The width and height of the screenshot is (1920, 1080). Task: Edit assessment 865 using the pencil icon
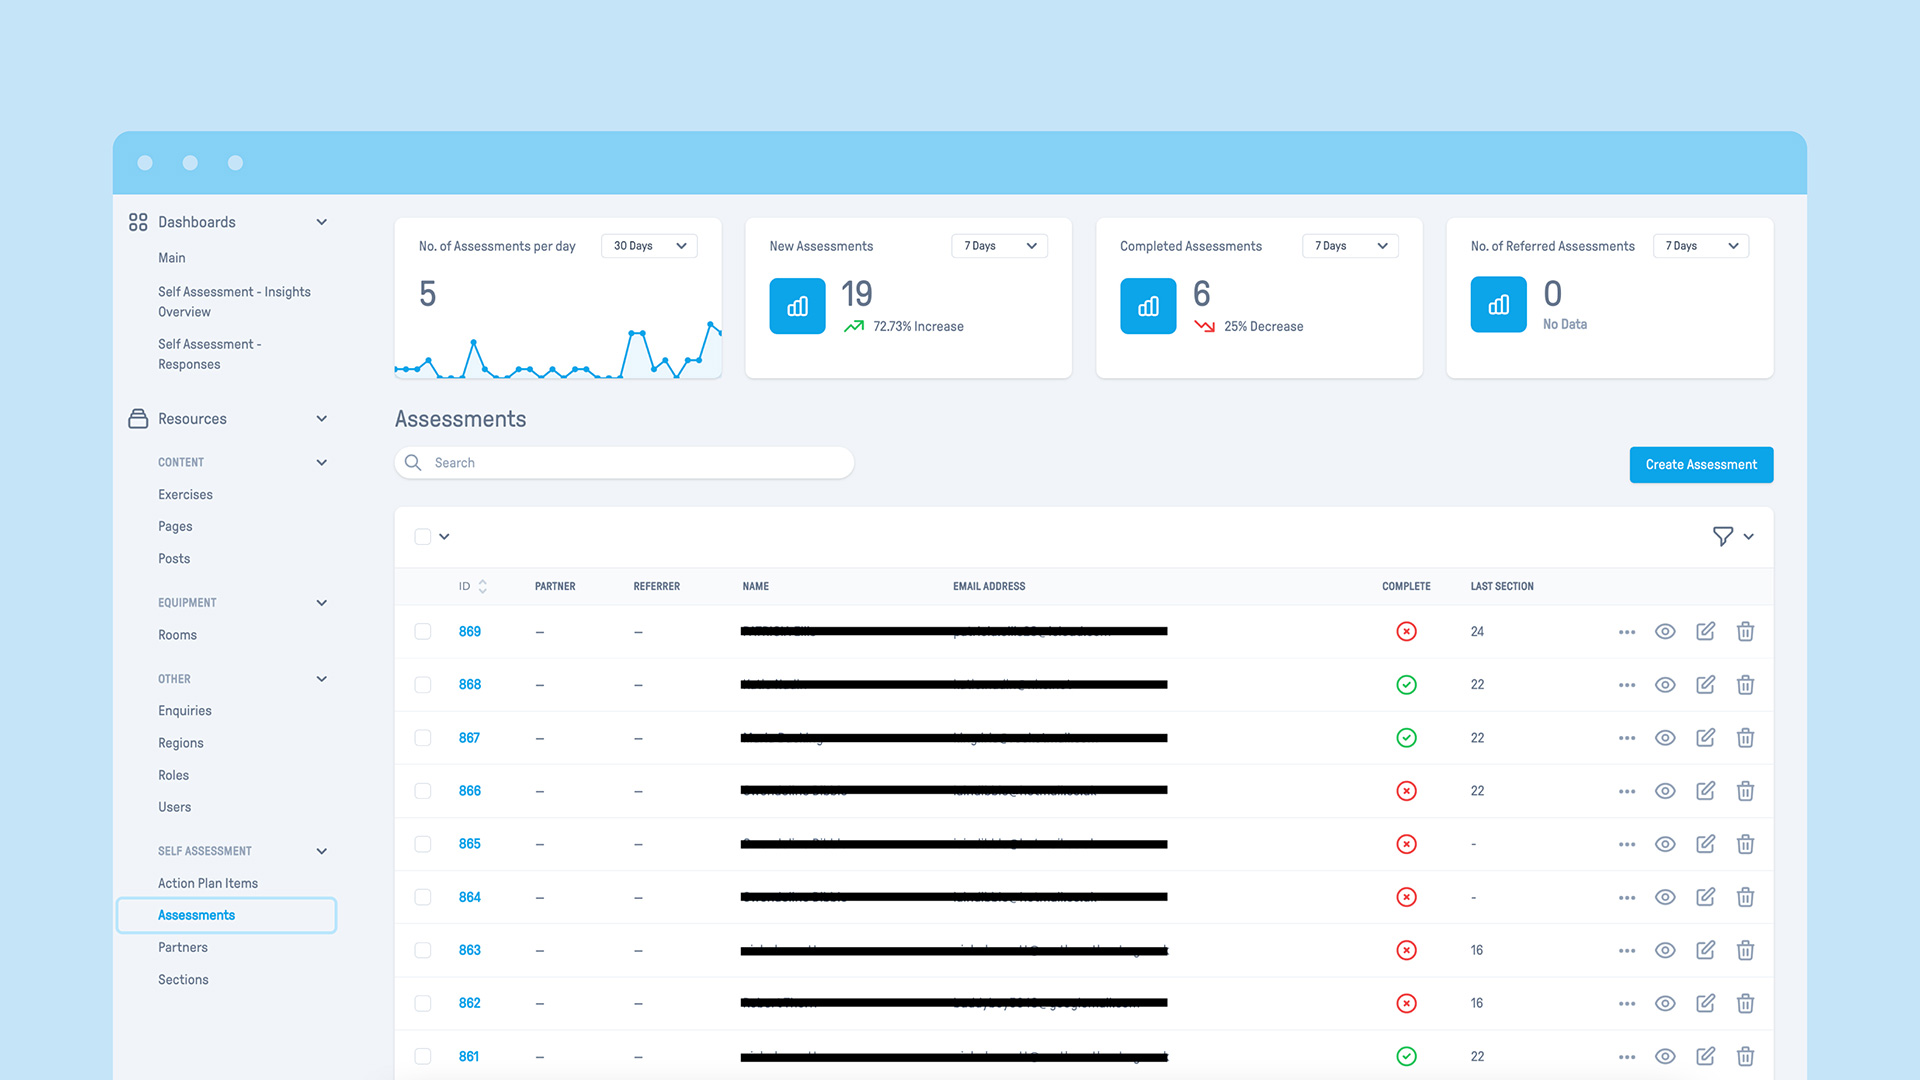tap(1705, 844)
